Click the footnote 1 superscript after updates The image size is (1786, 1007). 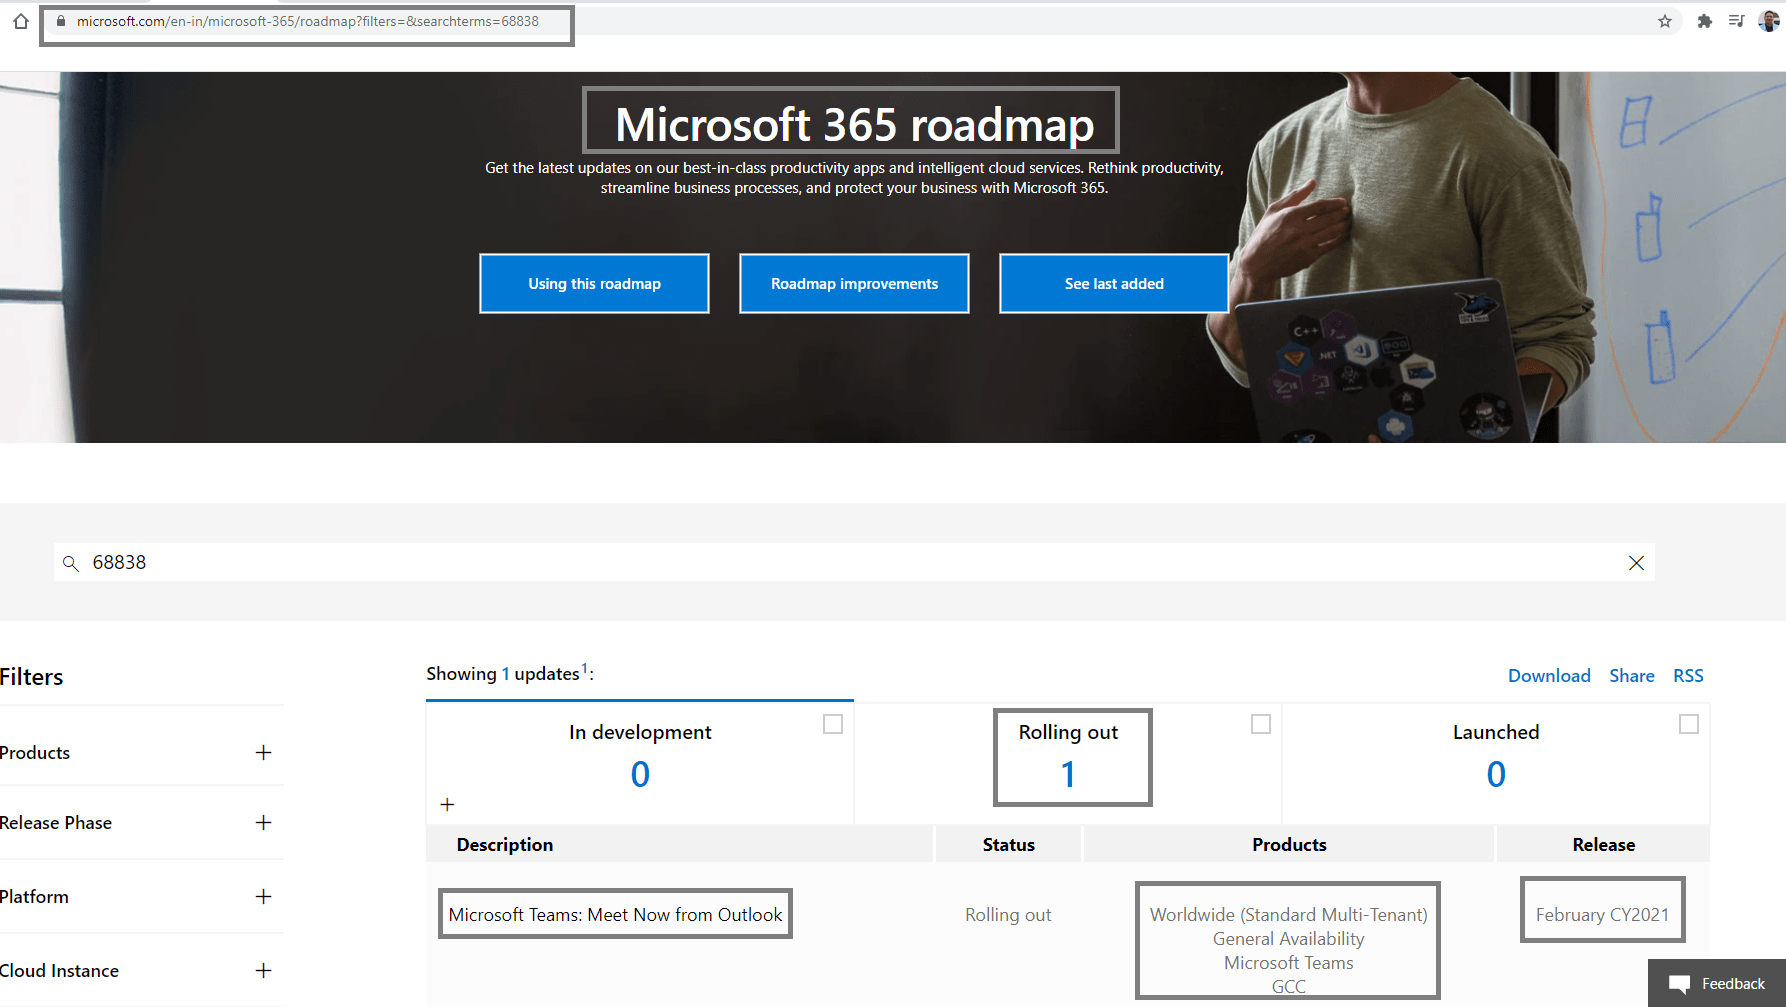[x=585, y=668]
